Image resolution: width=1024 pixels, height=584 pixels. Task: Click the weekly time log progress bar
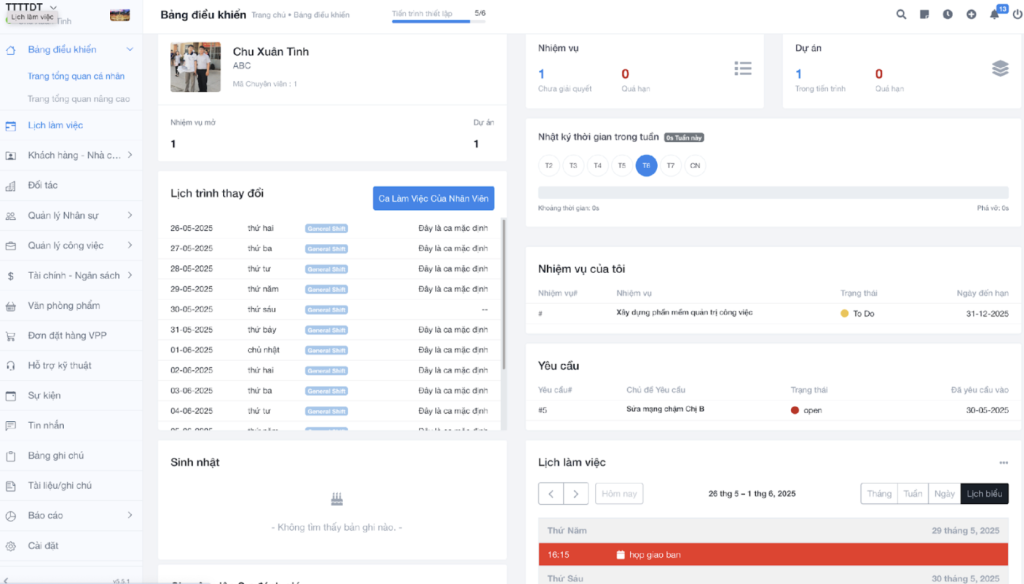[773, 193]
